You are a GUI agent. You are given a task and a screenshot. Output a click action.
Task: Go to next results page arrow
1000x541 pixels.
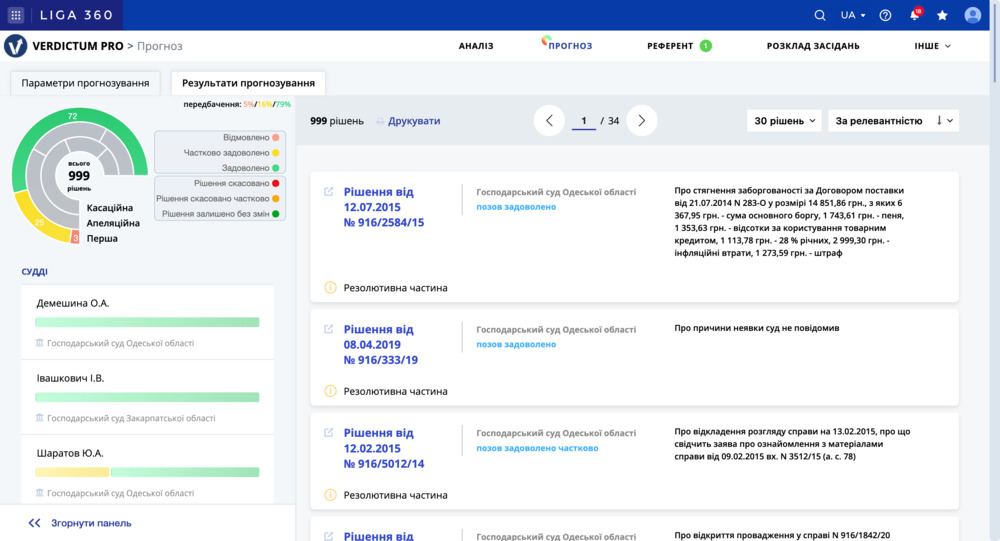[x=642, y=121]
